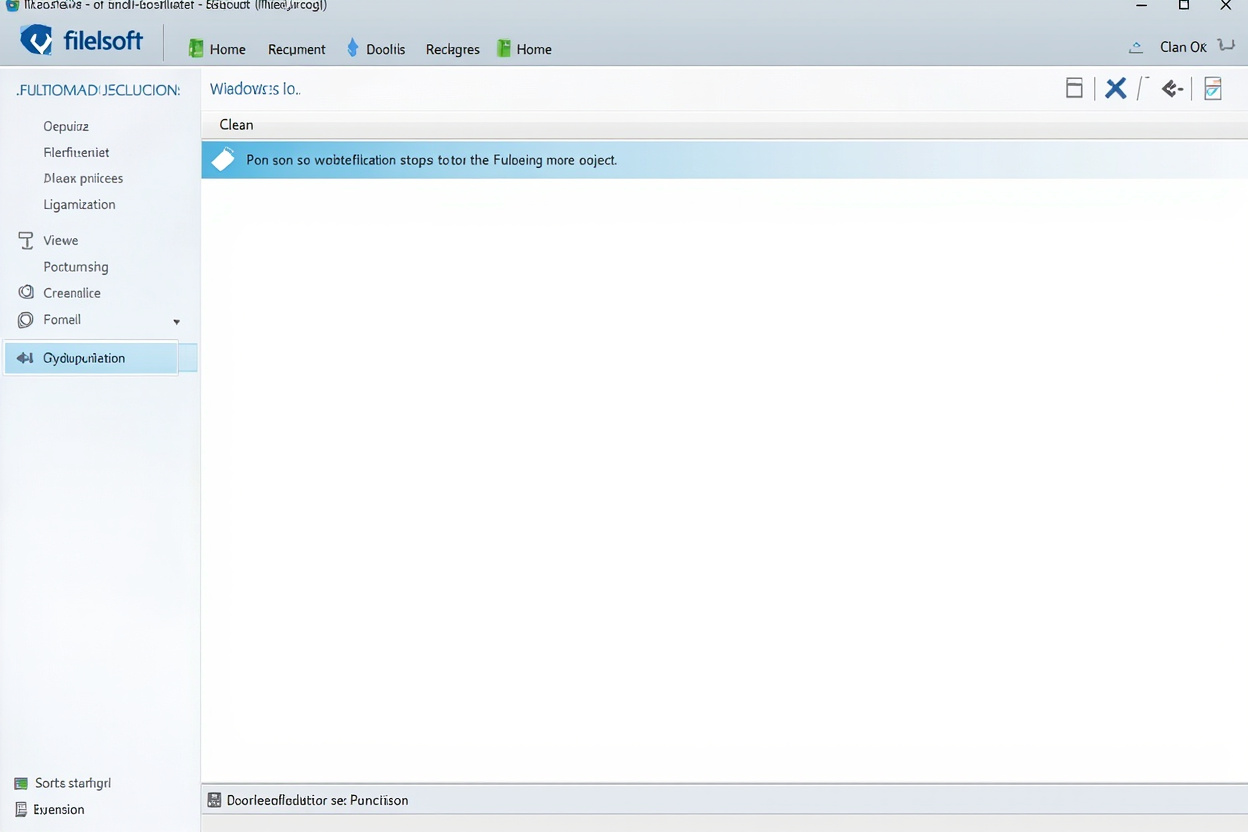Click the window layout panel icon

click(1074, 88)
